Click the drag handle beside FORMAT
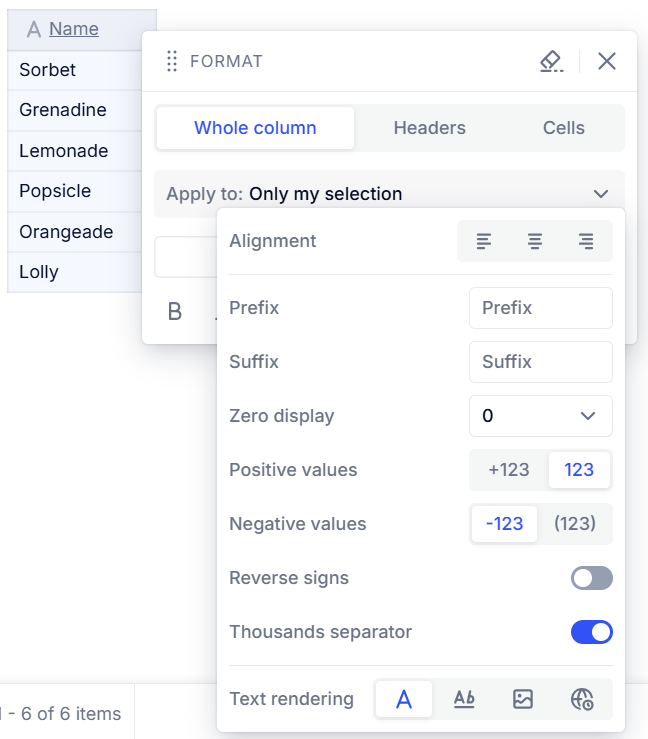648x739 pixels. pyautogui.click(x=172, y=61)
